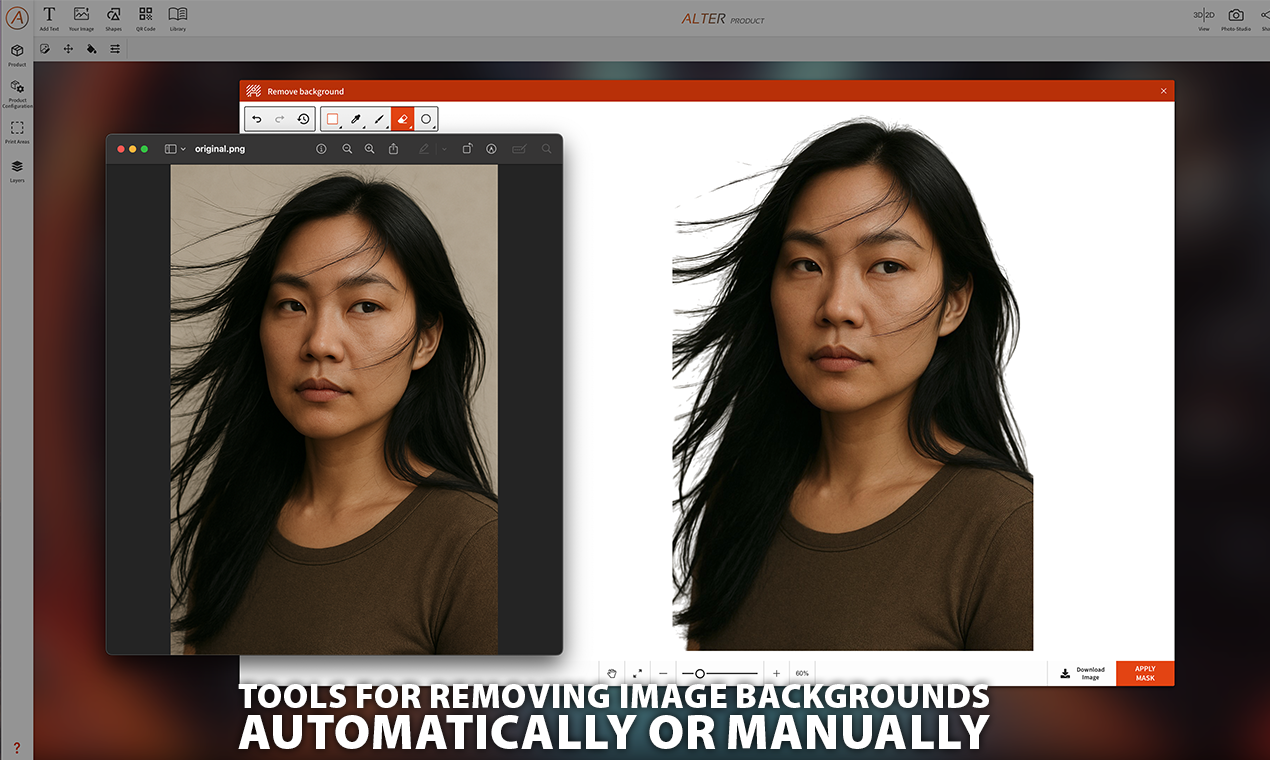The image size is (1270, 760).
Task: Zoom out in Preview window
Action: point(347,149)
